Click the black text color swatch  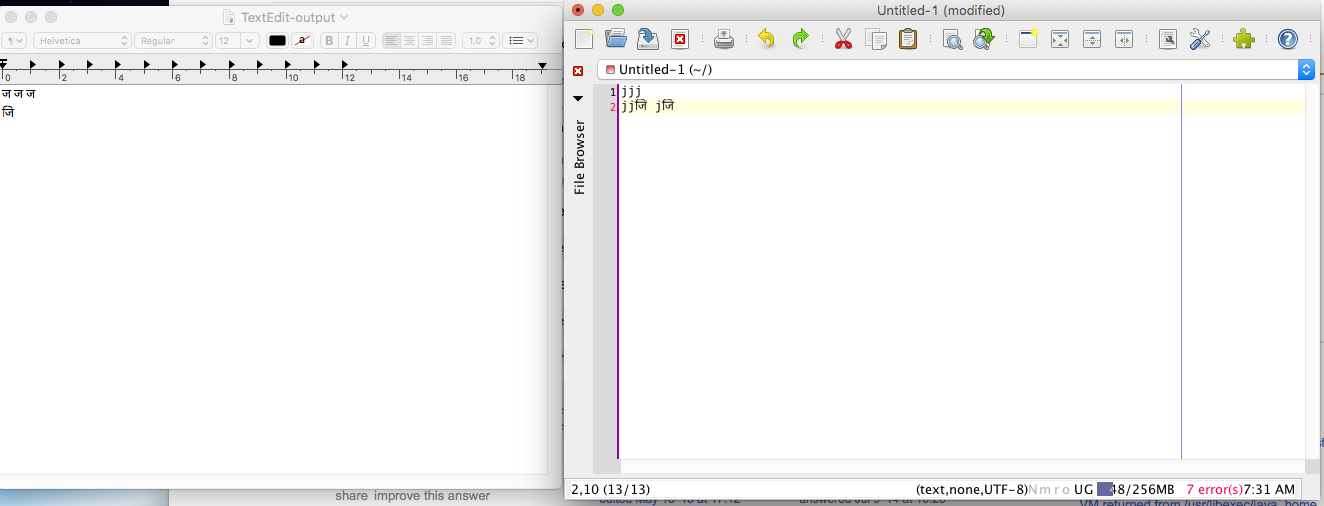tap(277, 41)
